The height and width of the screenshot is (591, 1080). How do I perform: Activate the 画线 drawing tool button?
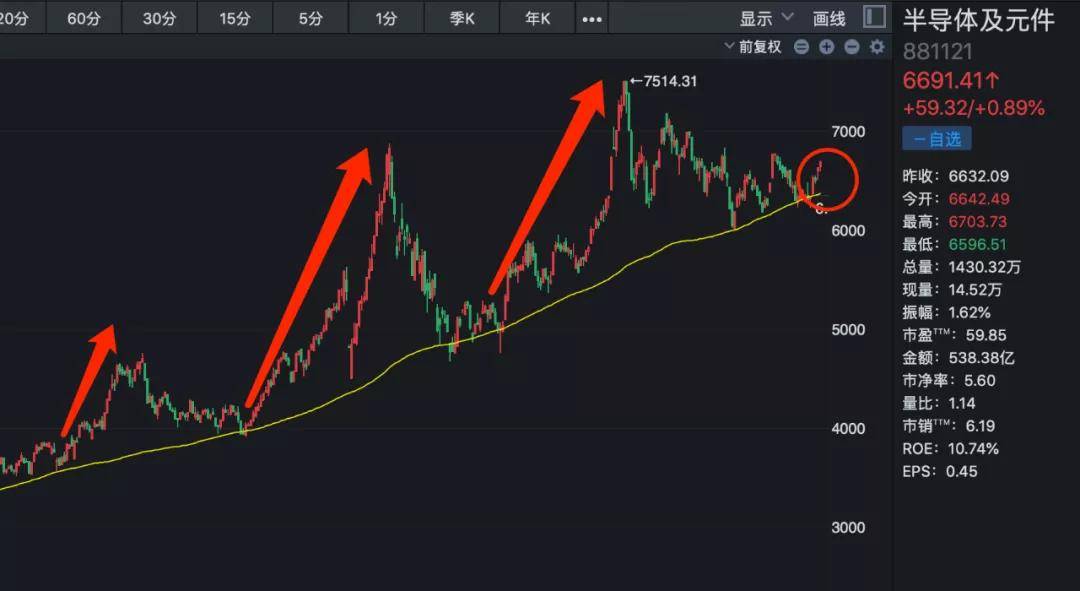[x=829, y=19]
